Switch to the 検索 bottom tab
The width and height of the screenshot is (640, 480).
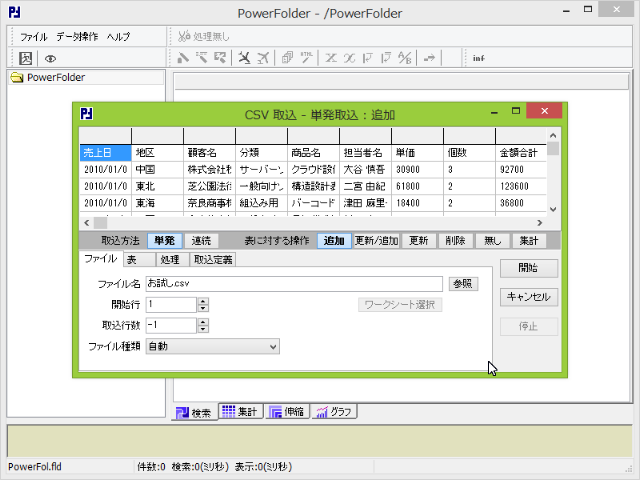(x=195, y=413)
